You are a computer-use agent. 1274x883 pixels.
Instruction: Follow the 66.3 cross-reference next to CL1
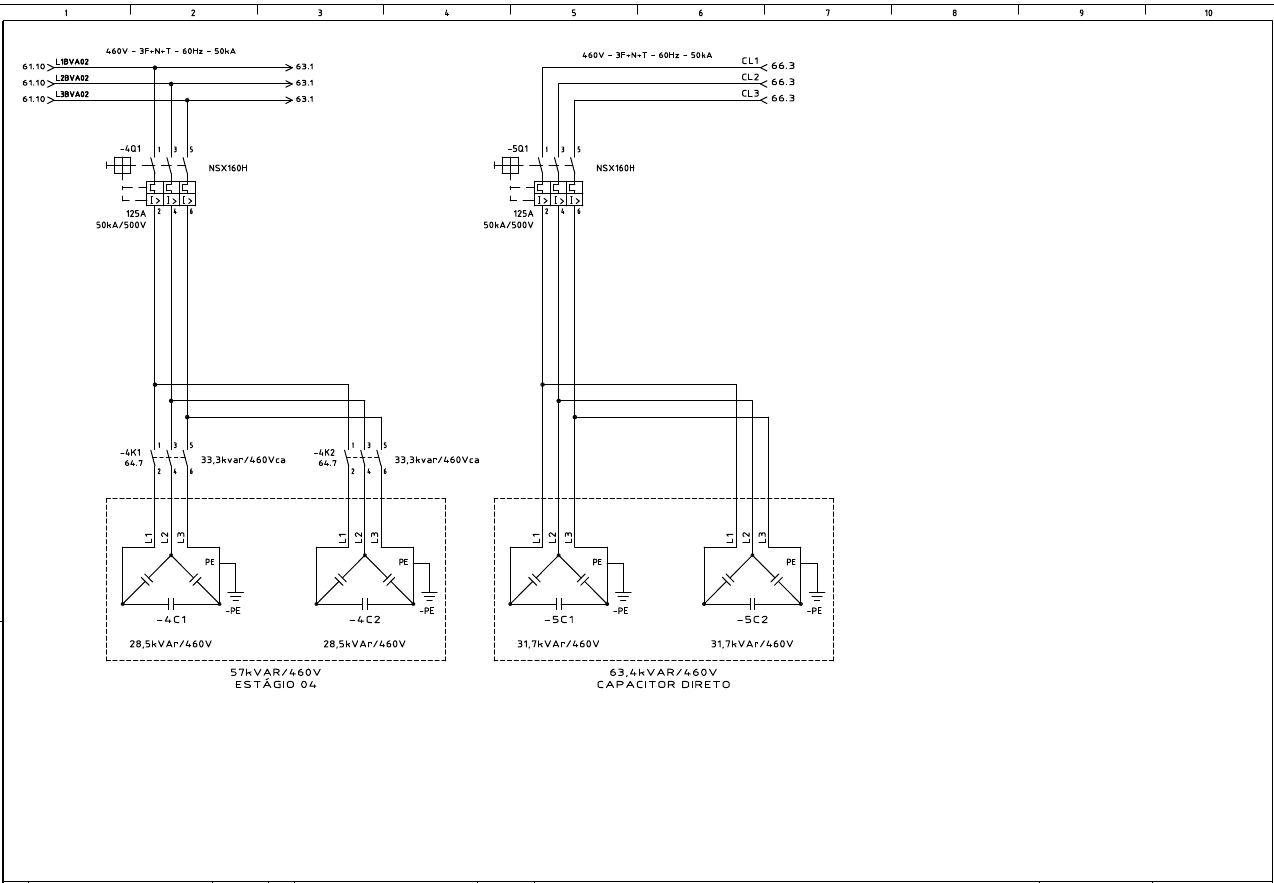point(783,66)
